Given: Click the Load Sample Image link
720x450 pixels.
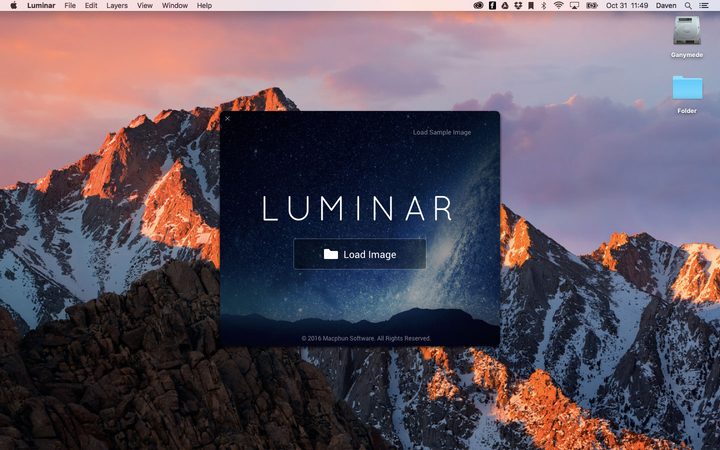Looking at the screenshot, I should 442,132.
